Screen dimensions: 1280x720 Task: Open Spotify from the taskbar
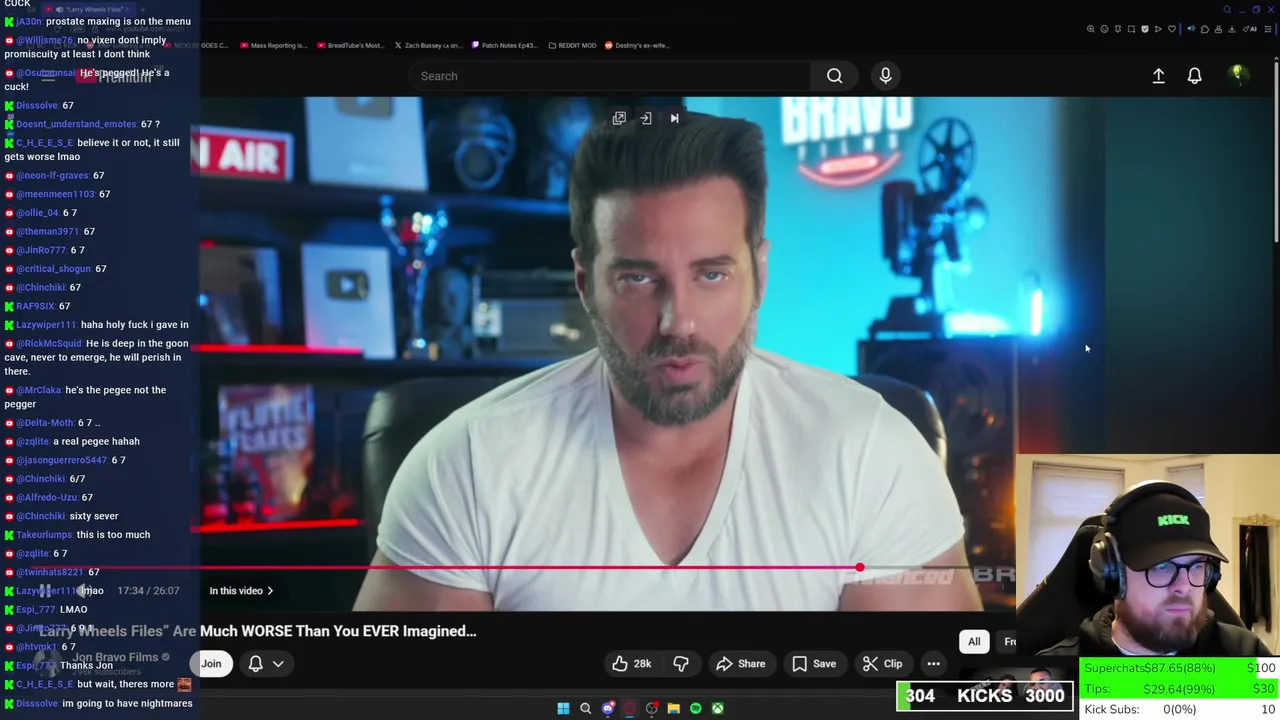coord(695,708)
